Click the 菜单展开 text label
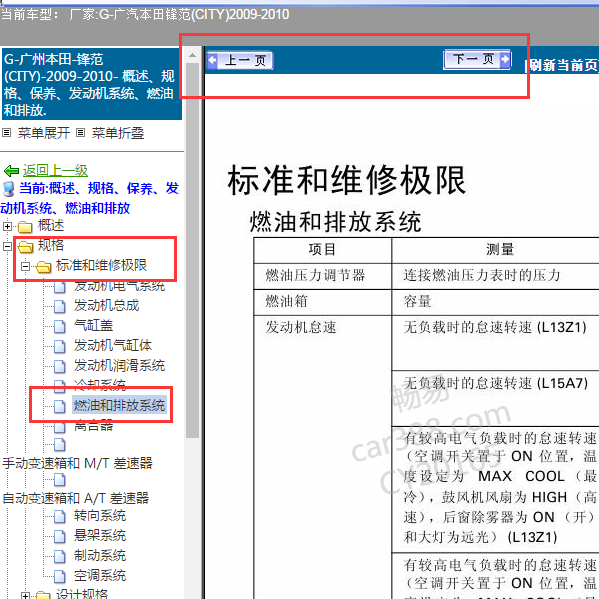This screenshot has width=599, height=599. tap(44, 133)
